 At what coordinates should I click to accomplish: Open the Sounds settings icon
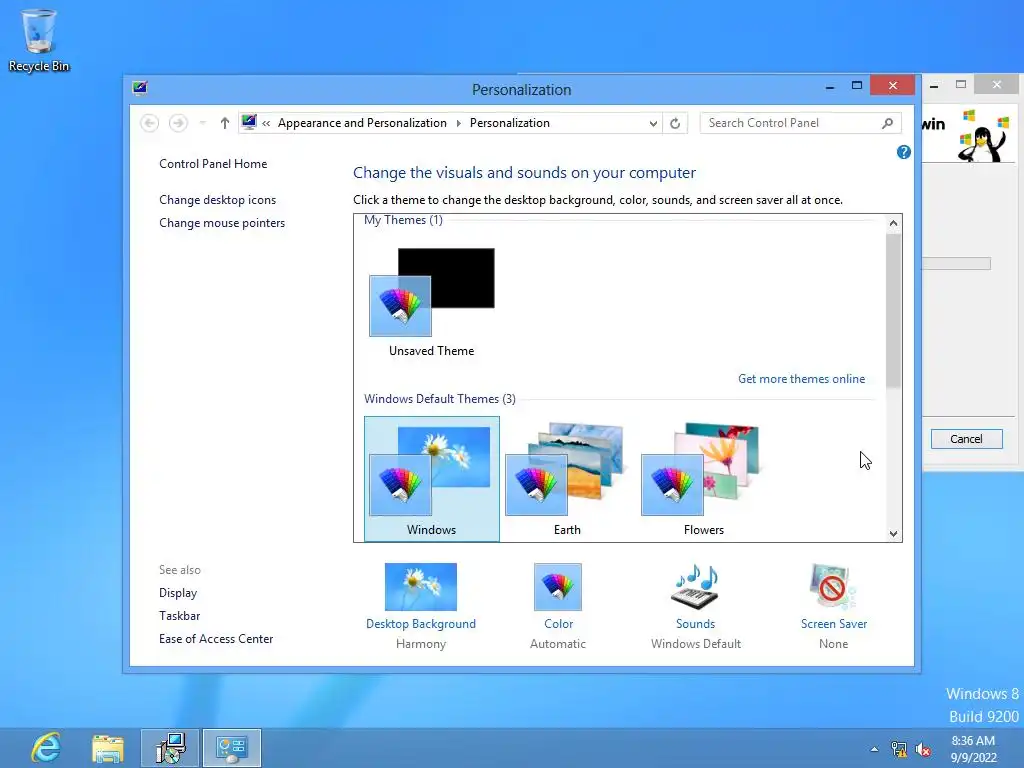pyautogui.click(x=696, y=586)
